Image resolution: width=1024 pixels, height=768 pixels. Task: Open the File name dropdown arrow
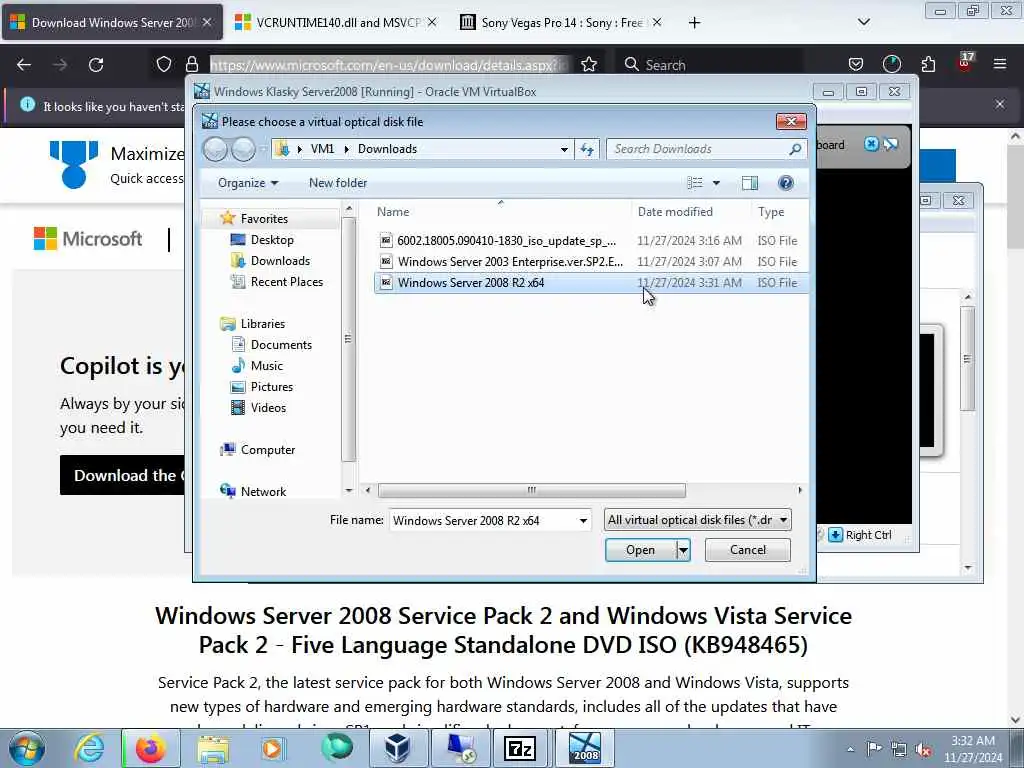583,520
